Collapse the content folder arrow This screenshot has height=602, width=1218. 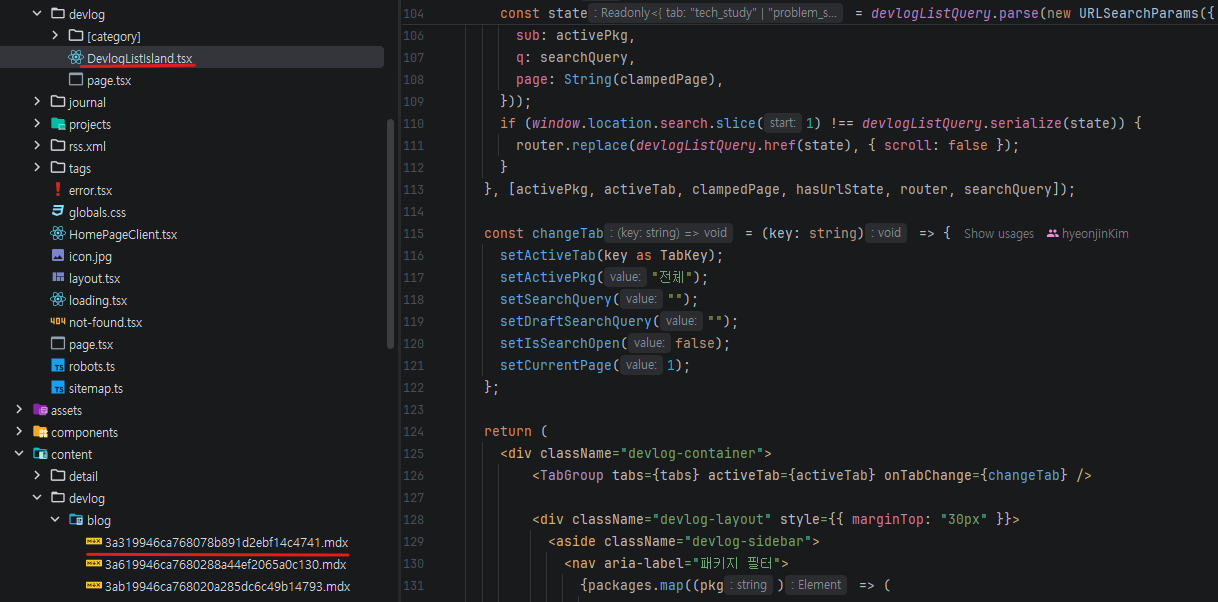[19, 454]
